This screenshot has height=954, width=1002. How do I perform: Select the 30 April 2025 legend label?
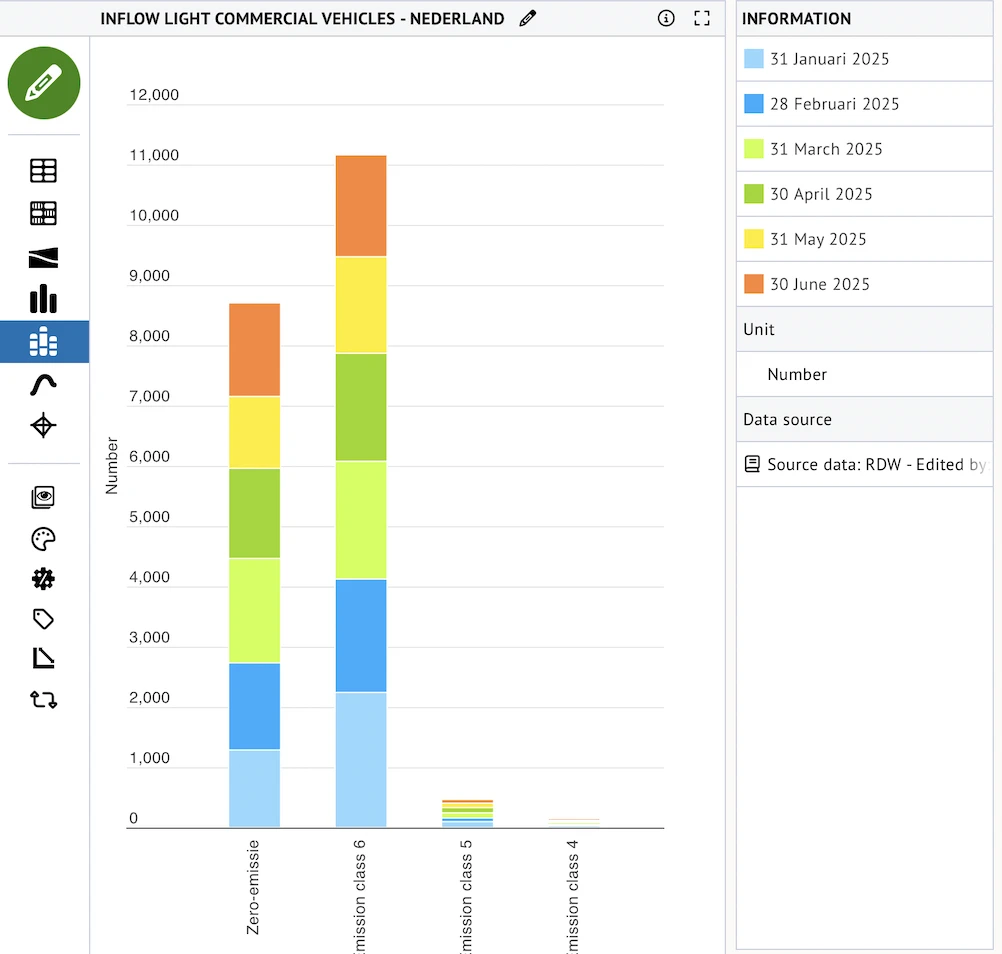(x=821, y=194)
